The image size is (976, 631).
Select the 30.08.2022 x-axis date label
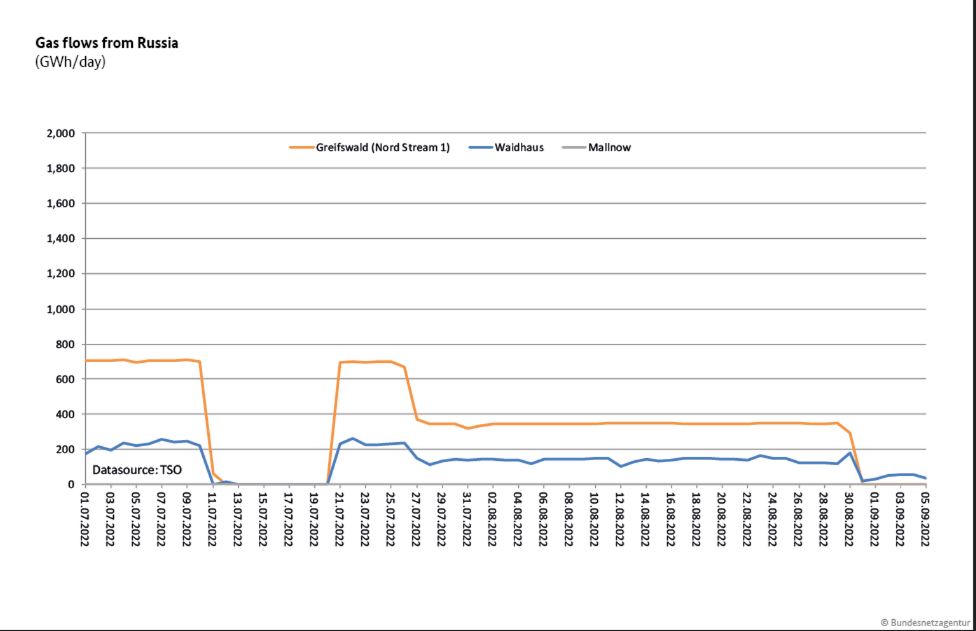click(848, 520)
